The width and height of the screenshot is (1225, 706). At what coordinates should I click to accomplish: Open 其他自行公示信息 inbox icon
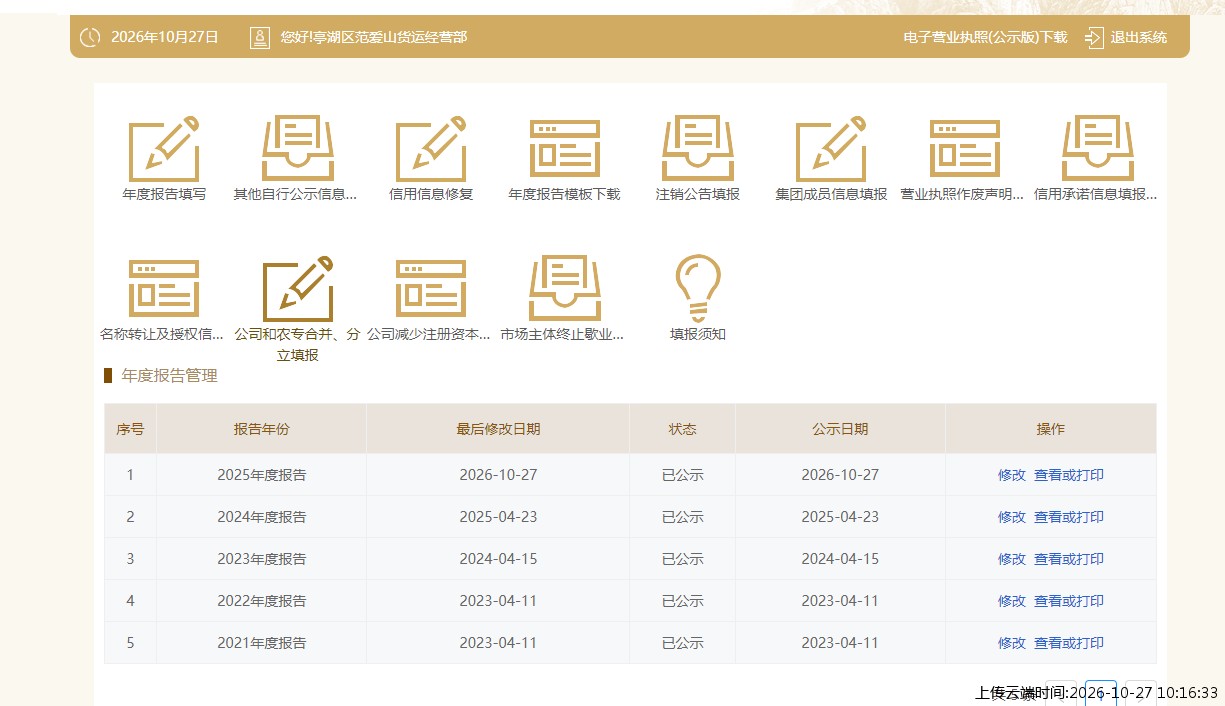[298, 149]
